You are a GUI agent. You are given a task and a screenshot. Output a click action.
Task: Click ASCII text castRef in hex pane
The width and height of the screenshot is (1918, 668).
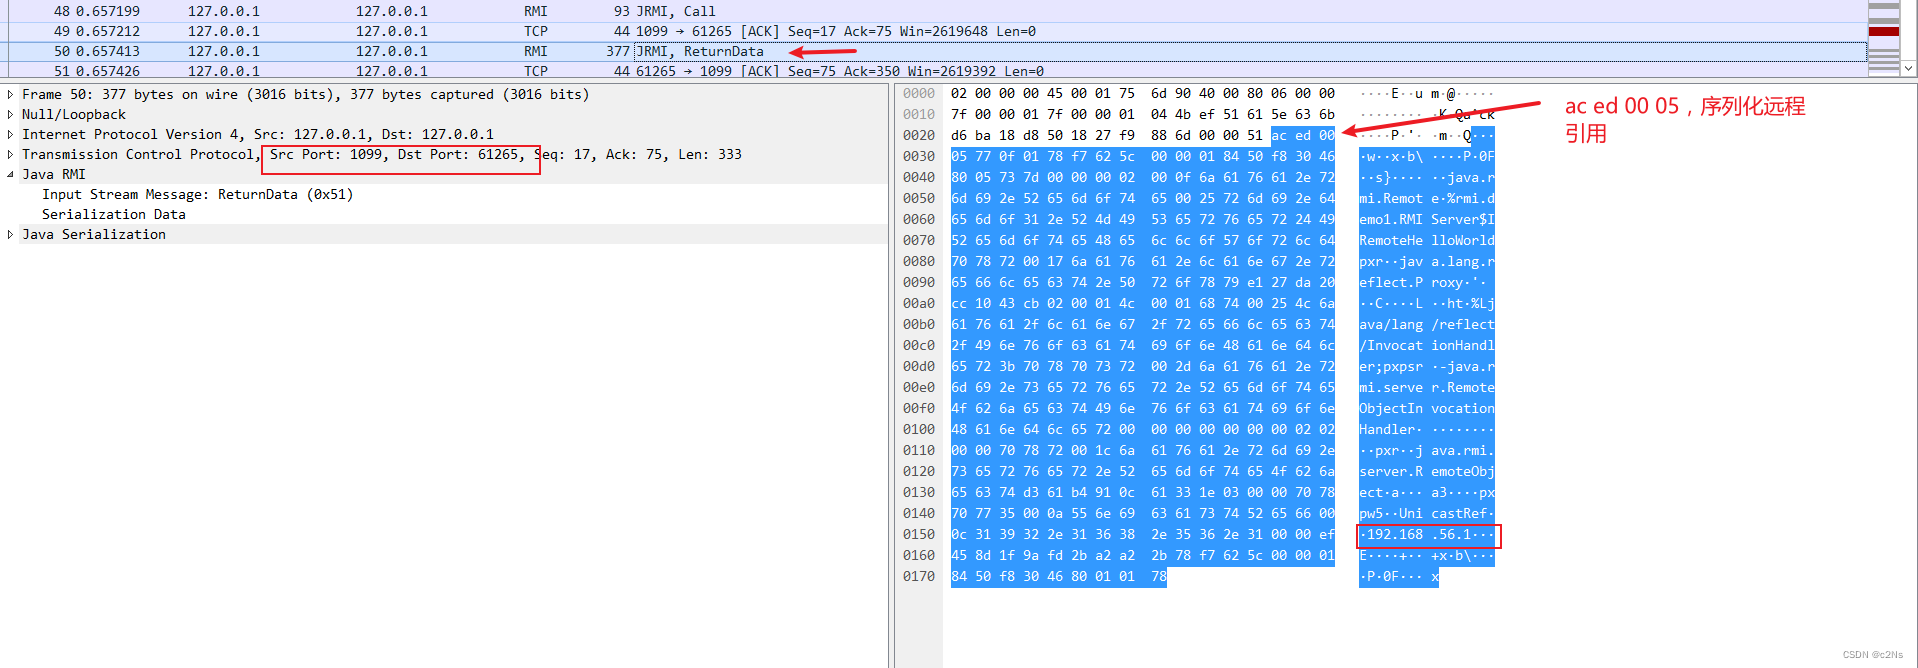click(1459, 513)
